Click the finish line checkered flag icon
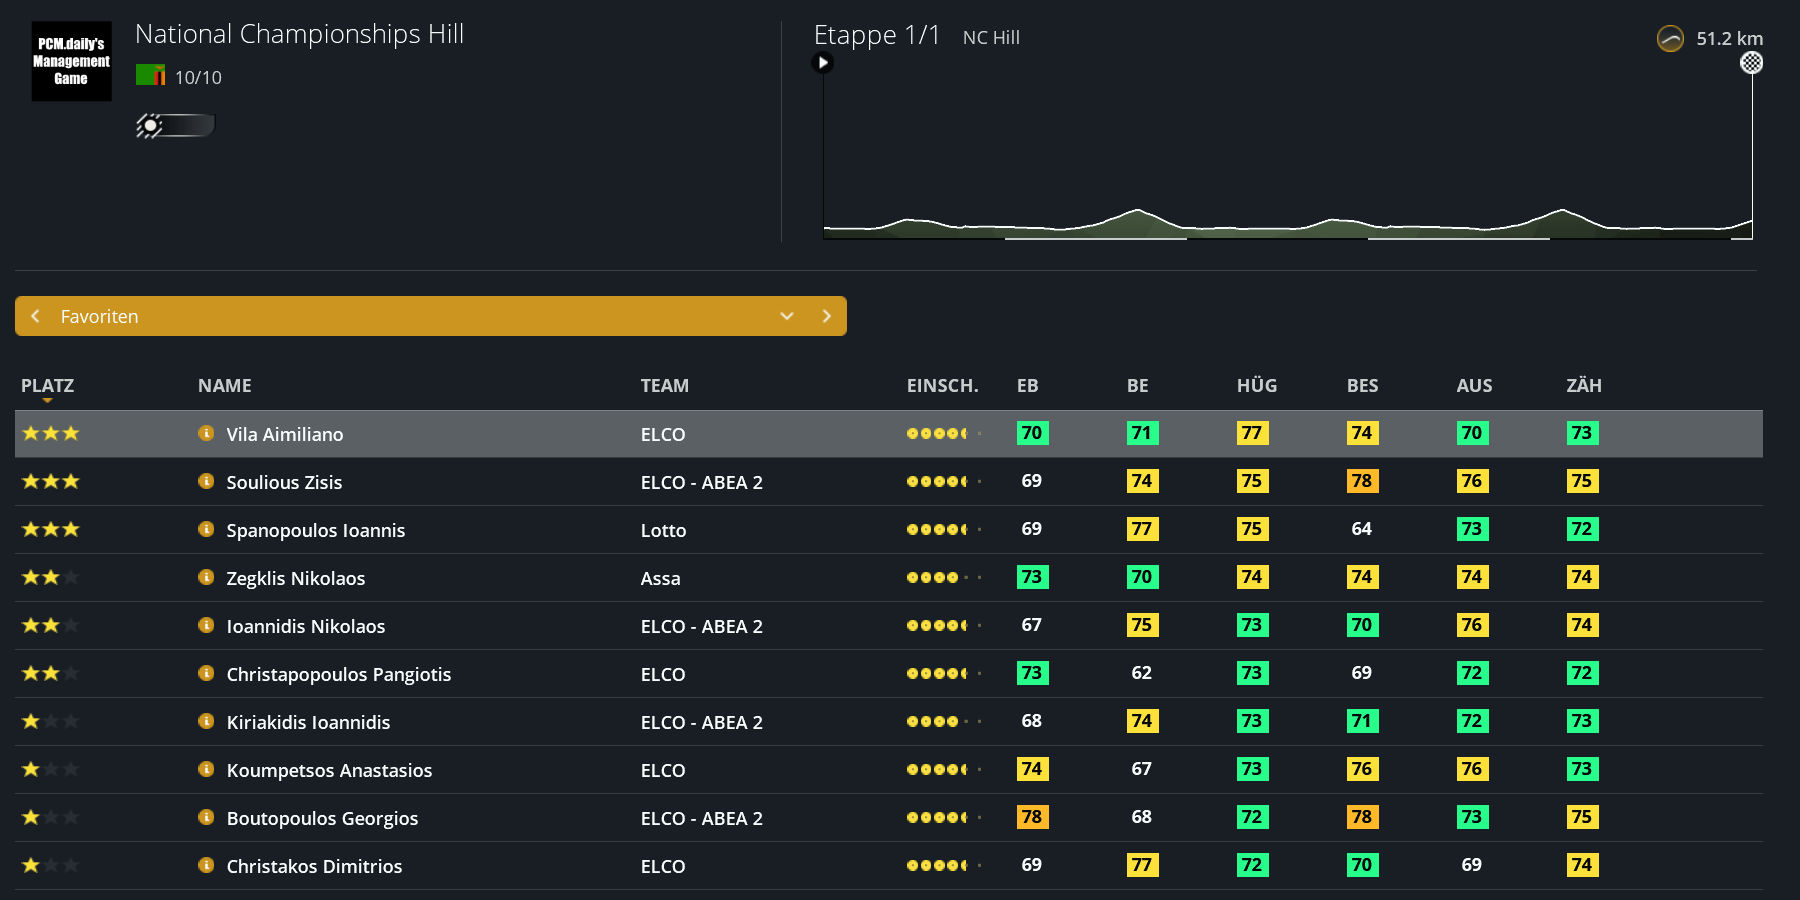1800x900 pixels. click(x=1752, y=63)
